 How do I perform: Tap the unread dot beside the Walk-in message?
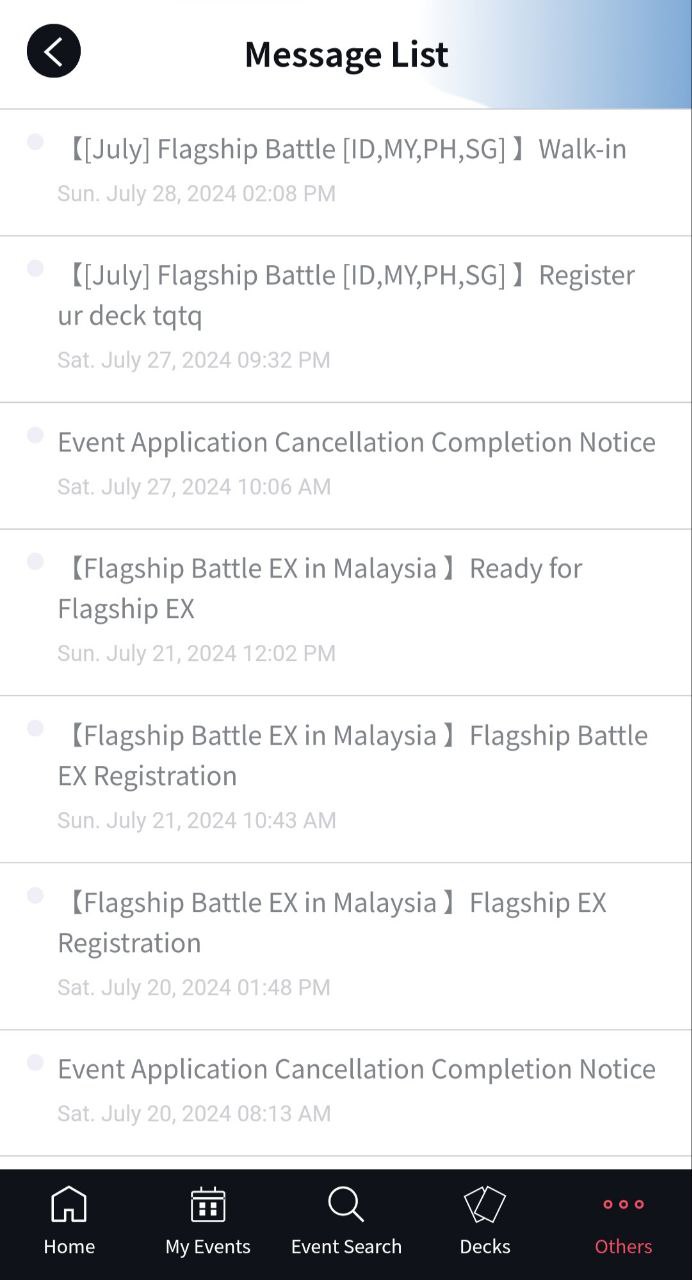(x=35, y=142)
